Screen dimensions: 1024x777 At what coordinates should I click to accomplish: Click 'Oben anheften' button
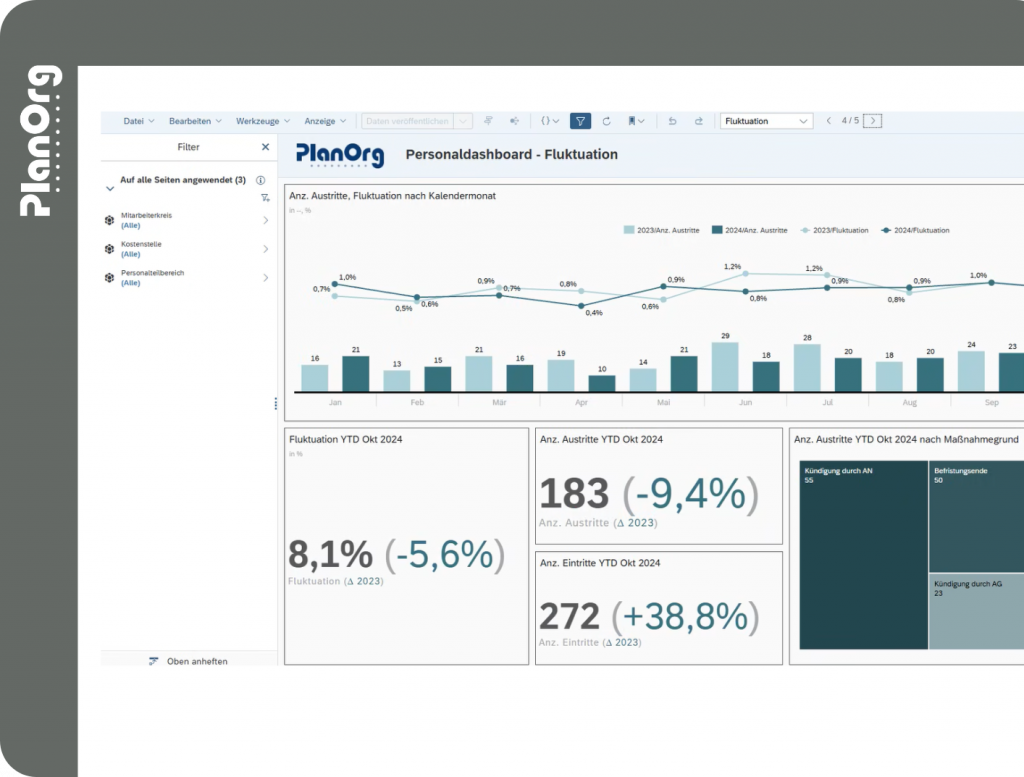pyautogui.click(x=188, y=661)
